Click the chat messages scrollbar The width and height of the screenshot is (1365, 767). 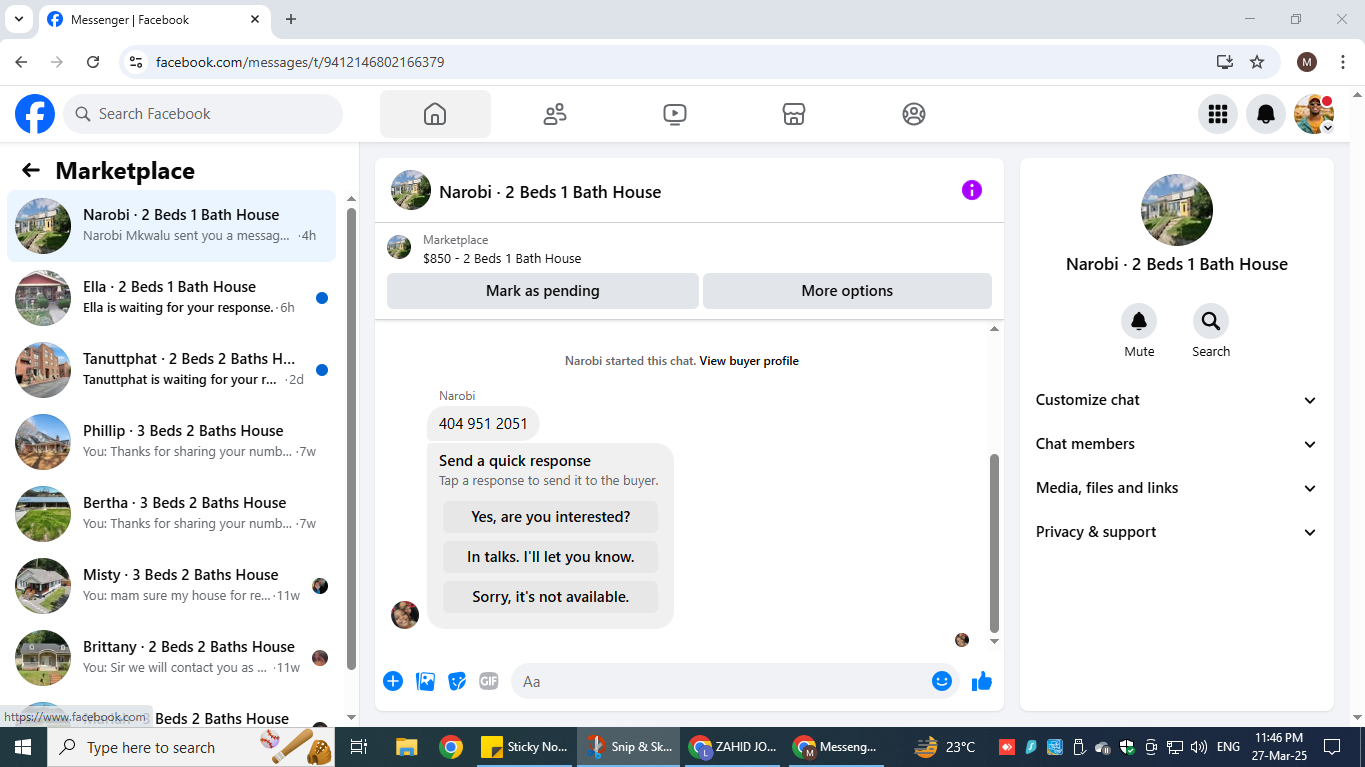click(994, 543)
